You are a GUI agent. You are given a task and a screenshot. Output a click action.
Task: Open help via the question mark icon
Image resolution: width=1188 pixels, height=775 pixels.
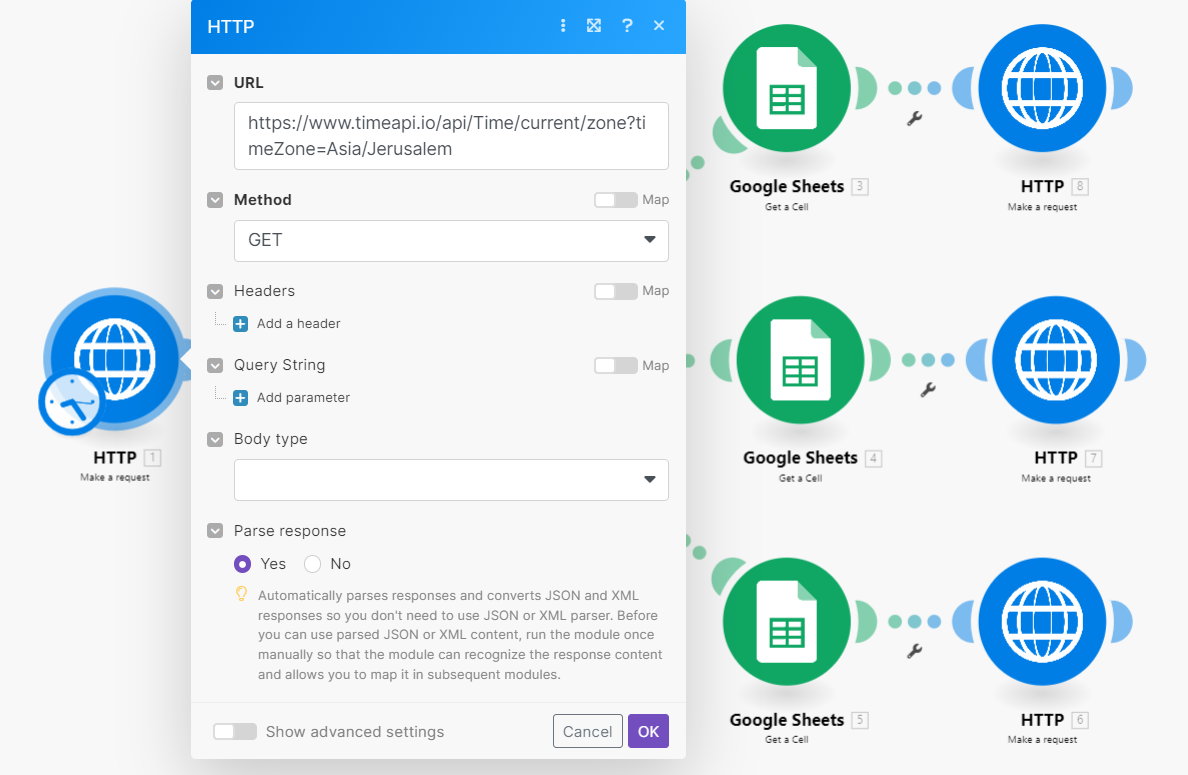click(627, 26)
